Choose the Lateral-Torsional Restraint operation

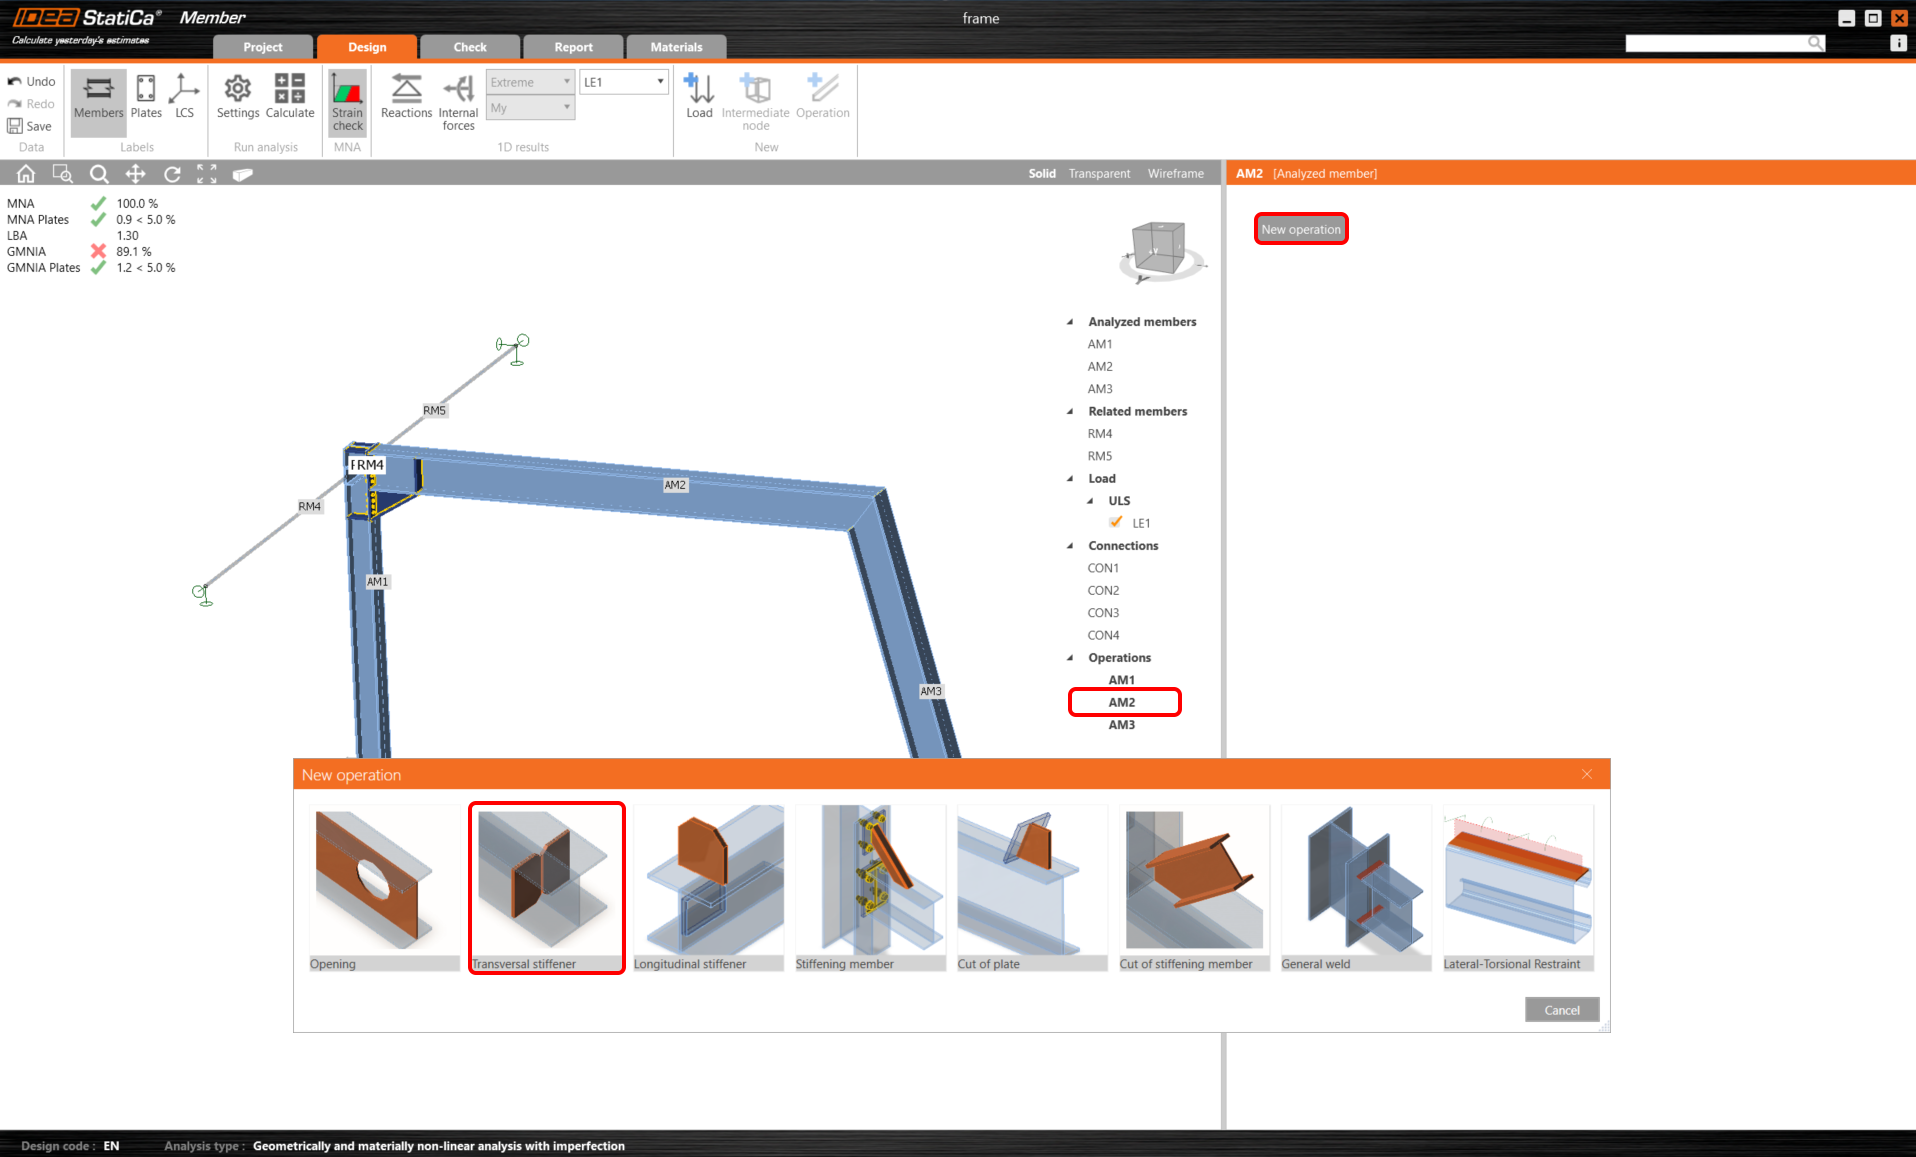pos(1519,888)
